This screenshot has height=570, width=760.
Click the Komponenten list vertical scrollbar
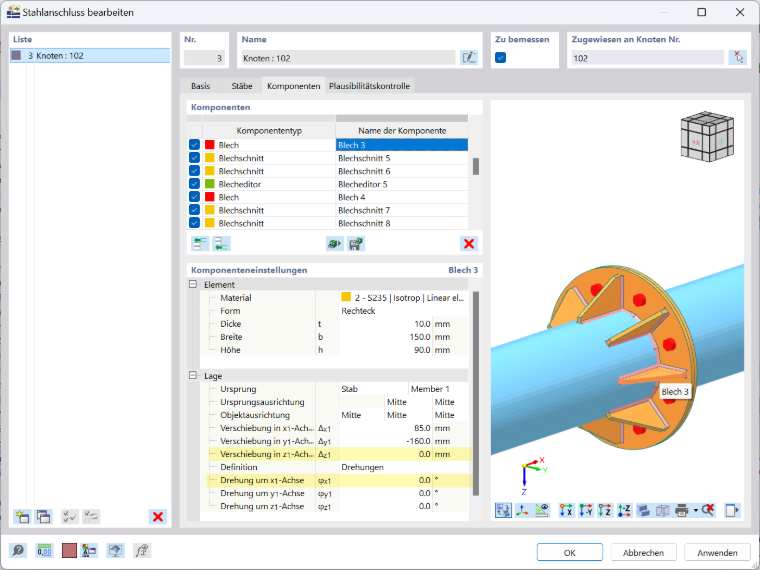click(475, 166)
